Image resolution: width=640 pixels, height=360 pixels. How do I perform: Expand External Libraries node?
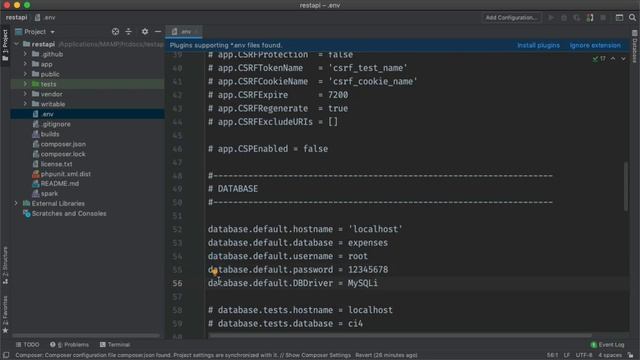click(x=16, y=203)
